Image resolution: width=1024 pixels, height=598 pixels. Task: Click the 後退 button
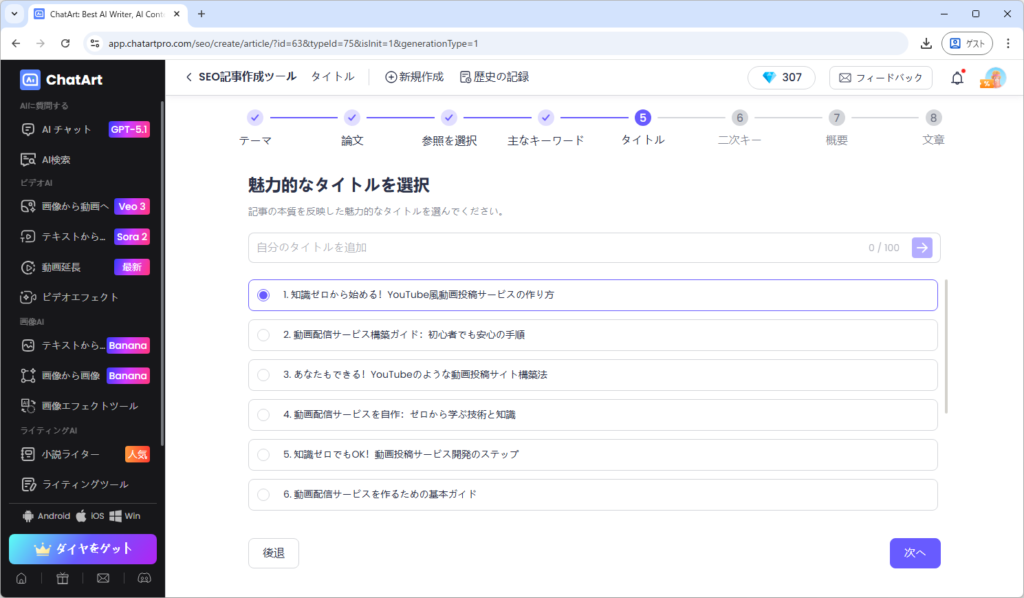[x=273, y=553]
